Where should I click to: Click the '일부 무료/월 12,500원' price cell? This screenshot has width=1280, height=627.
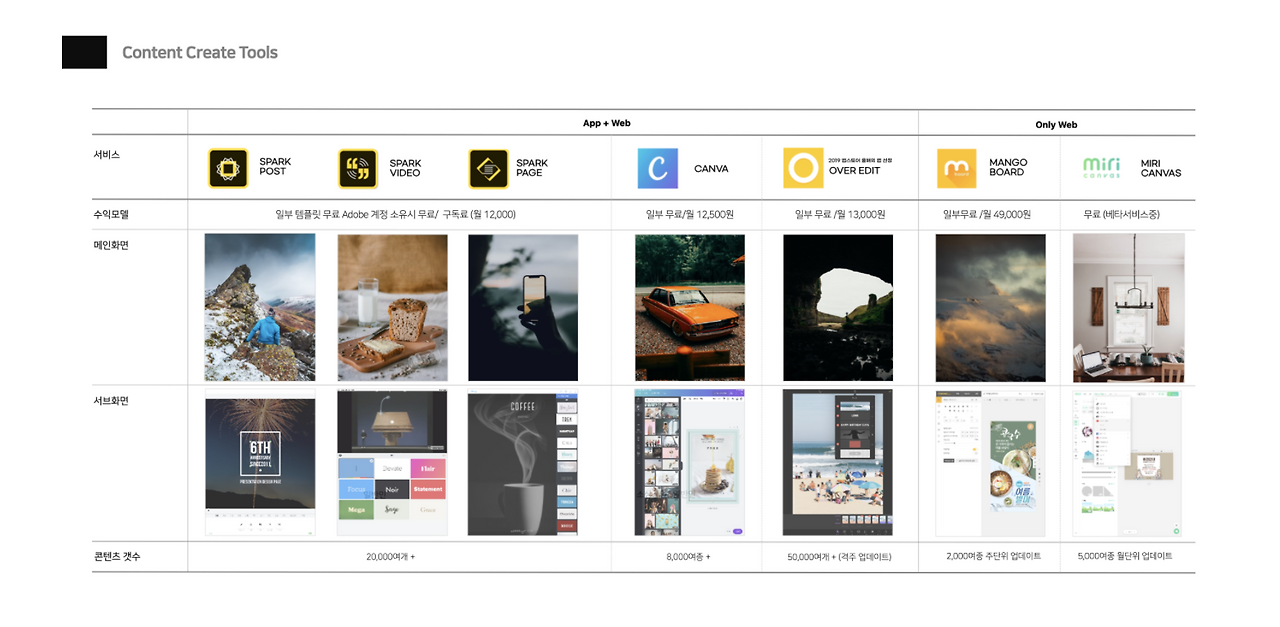[690, 214]
